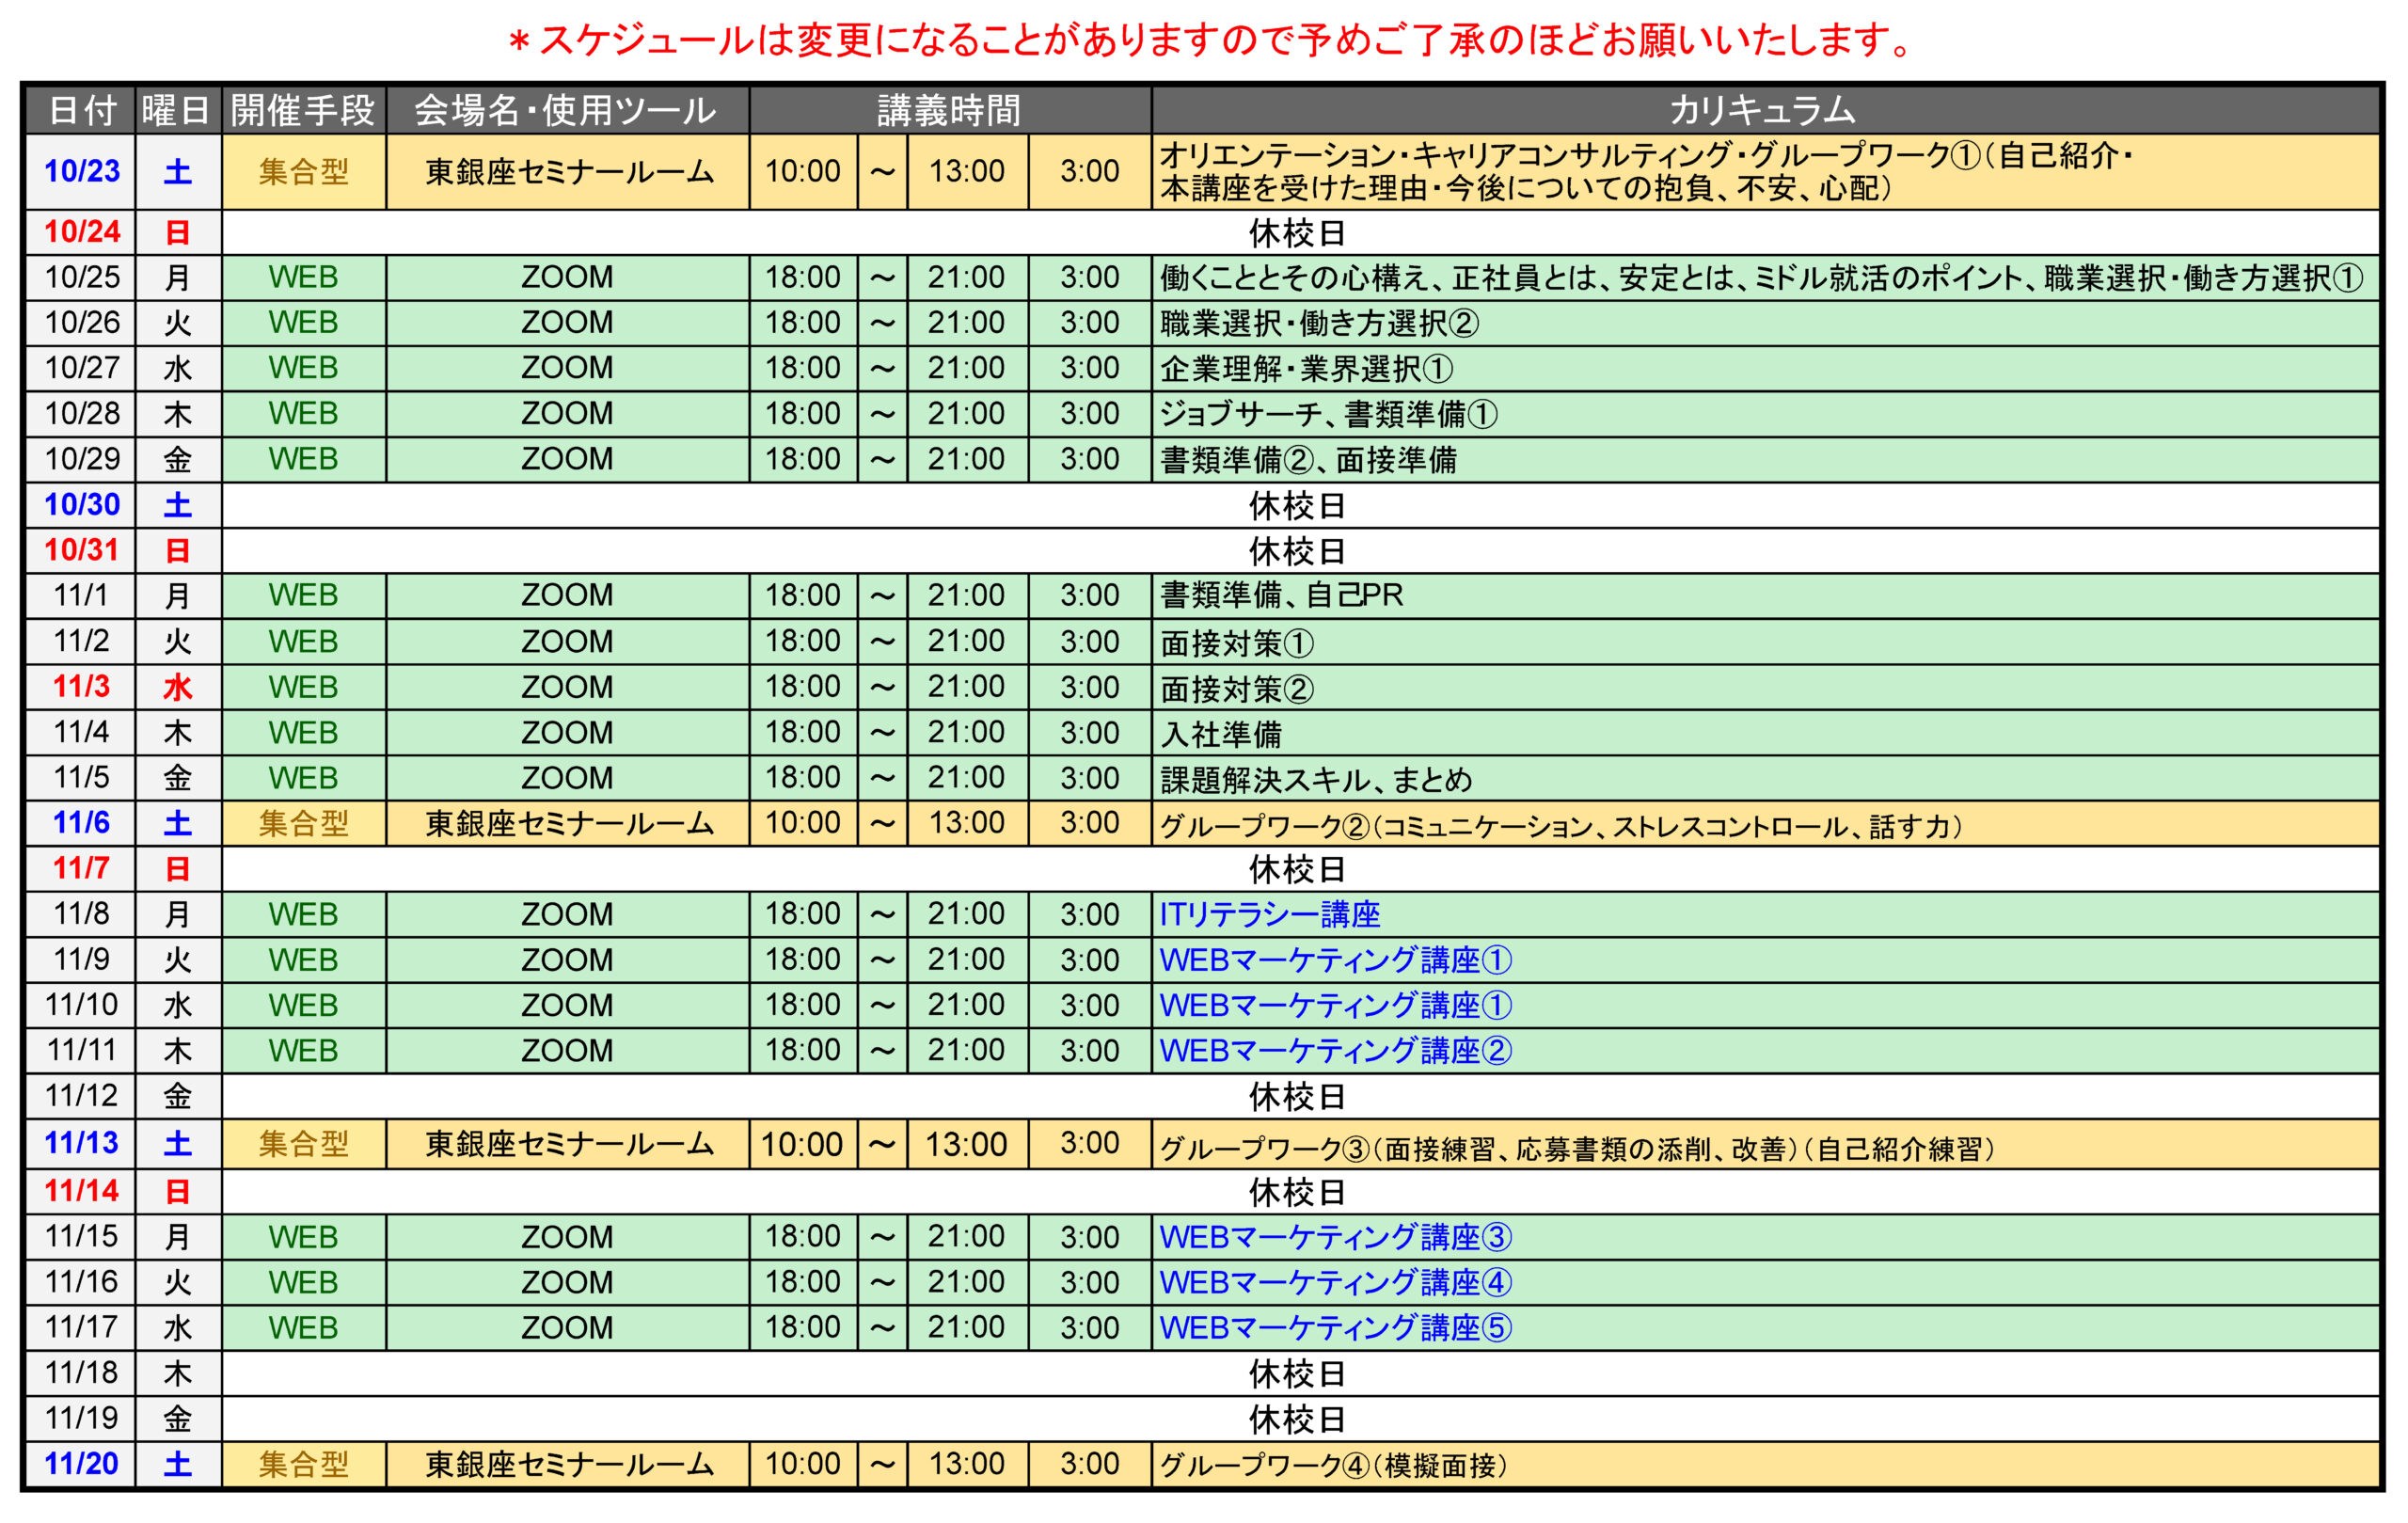
Task: Select the 11/7 date cell
Action: click(81, 869)
